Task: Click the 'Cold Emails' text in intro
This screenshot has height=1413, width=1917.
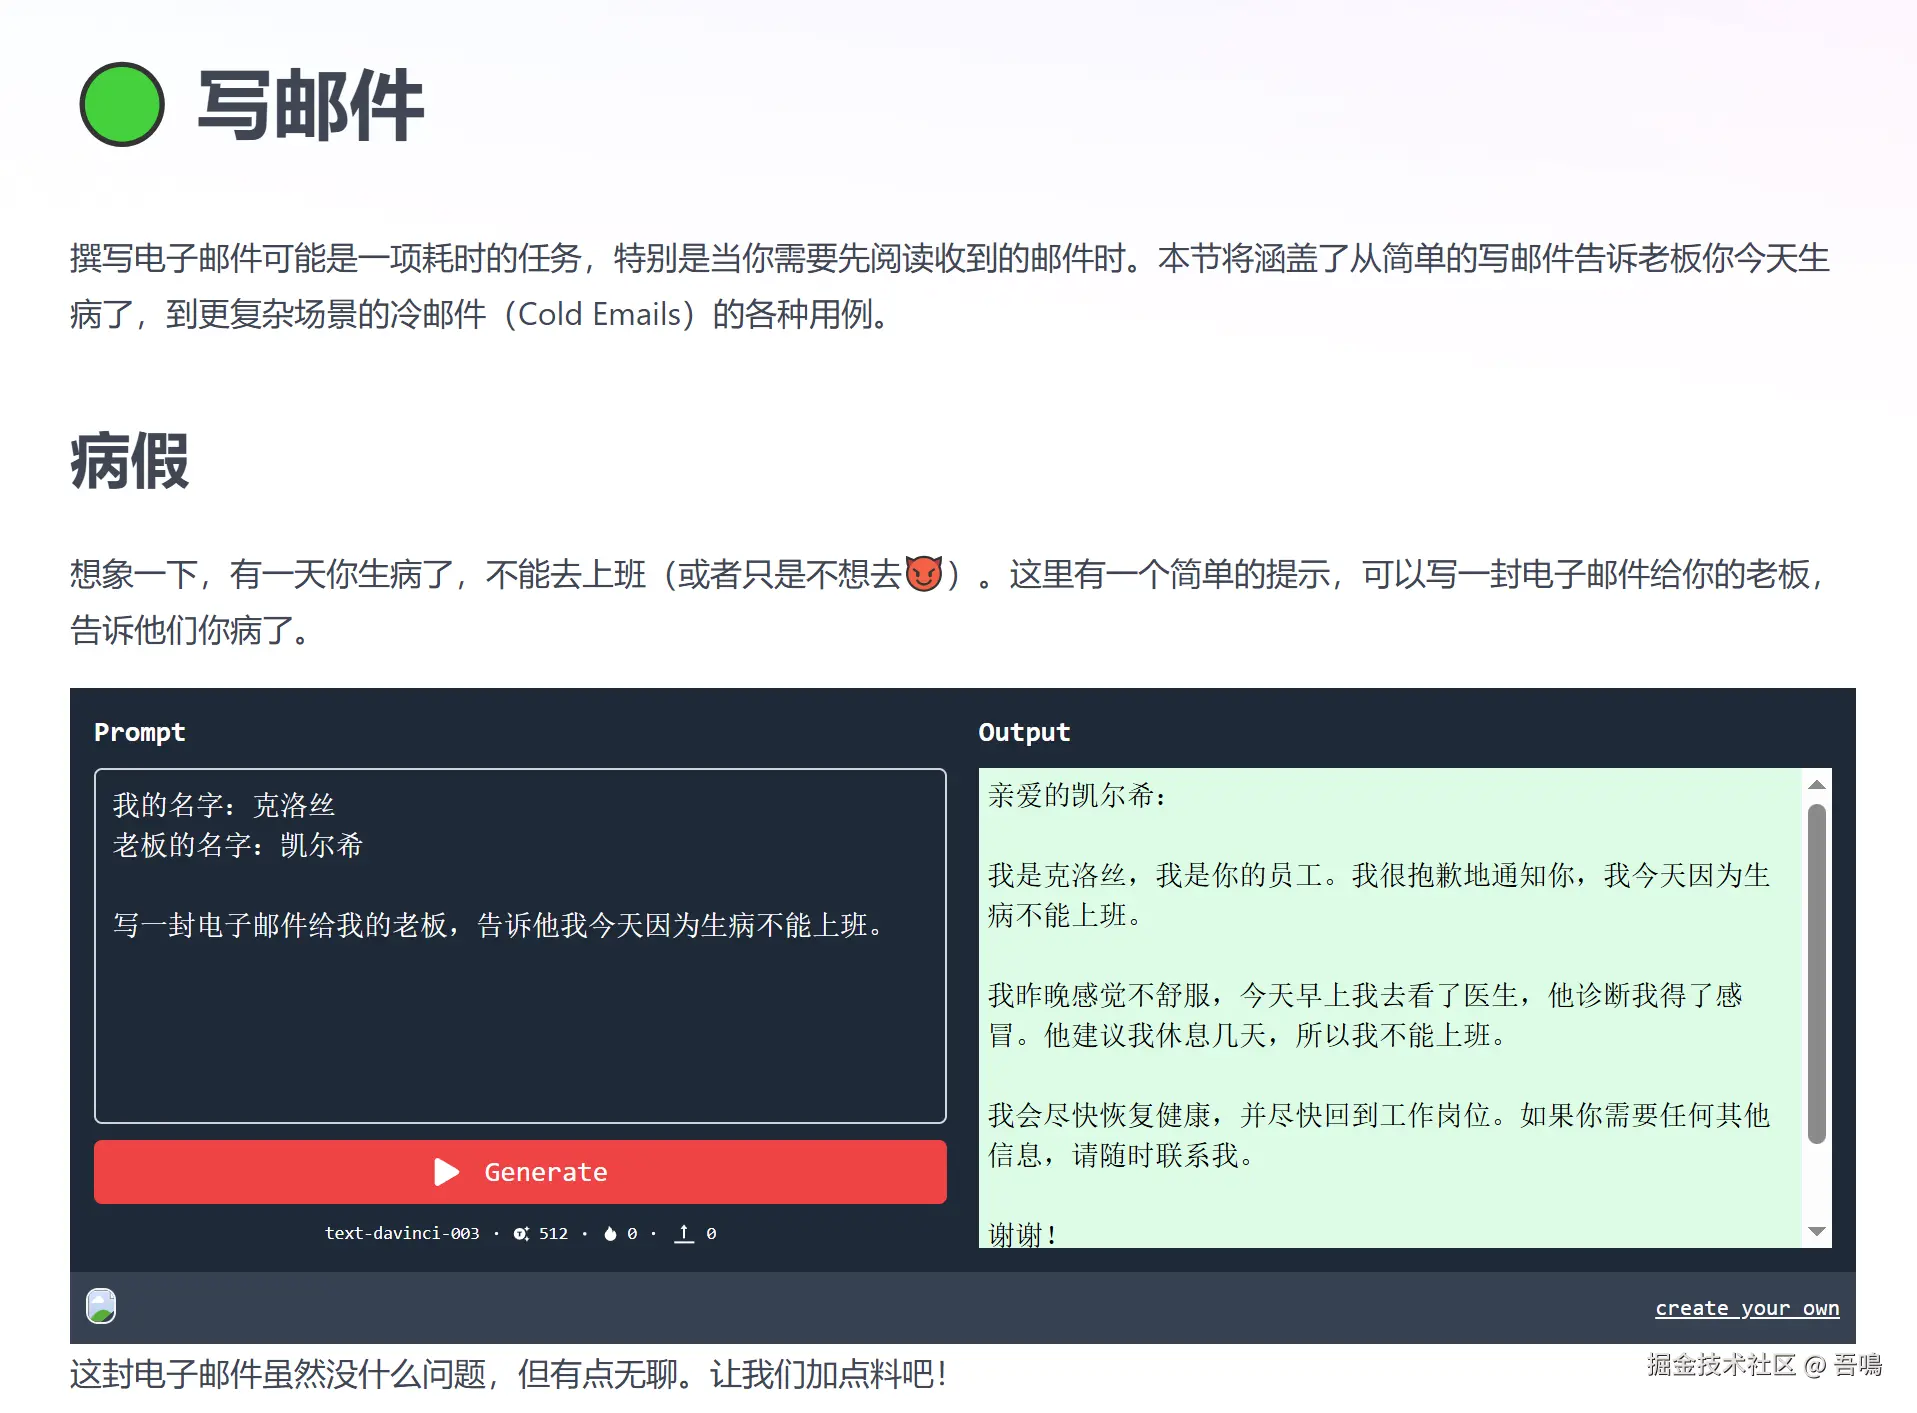Action: click(x=600, y=315)
